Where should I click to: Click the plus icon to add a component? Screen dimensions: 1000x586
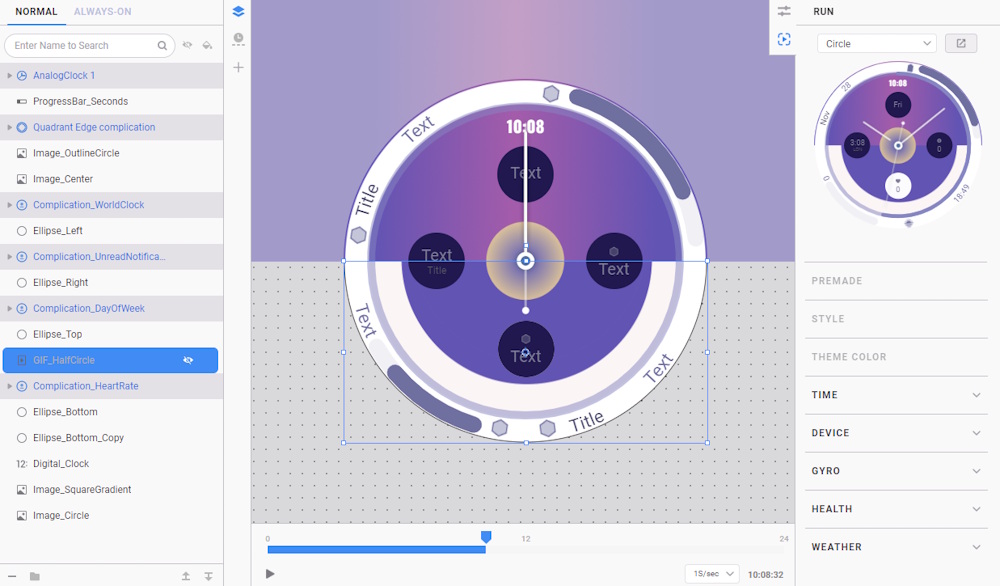tap(238, 67)
